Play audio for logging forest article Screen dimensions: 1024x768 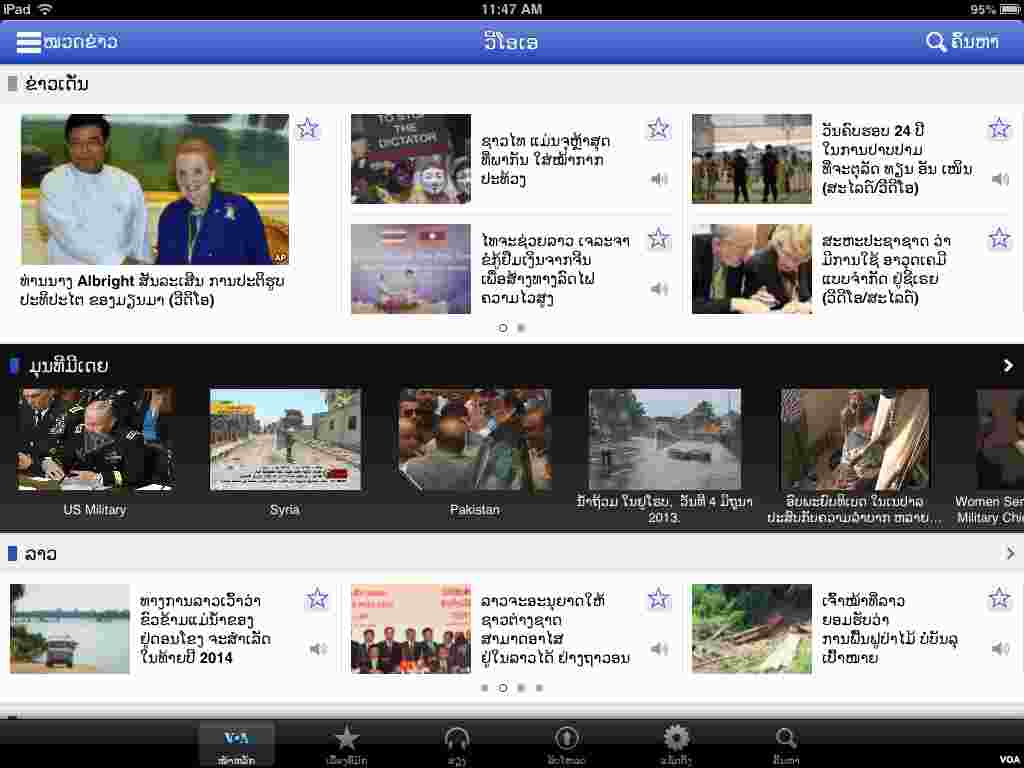1000,648
